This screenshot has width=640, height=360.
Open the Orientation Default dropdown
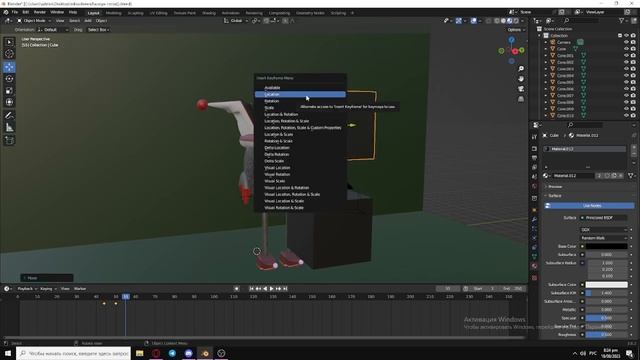click(53, 30)
